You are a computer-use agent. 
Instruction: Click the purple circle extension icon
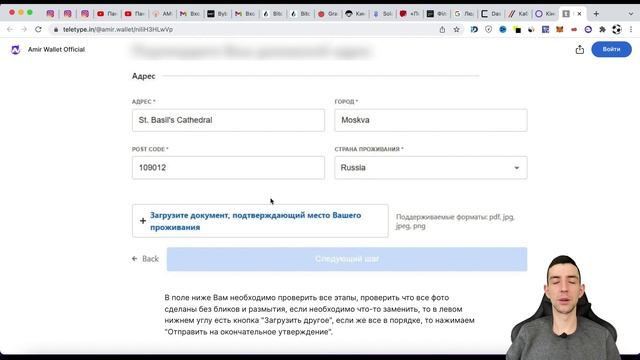click(588, 29)
